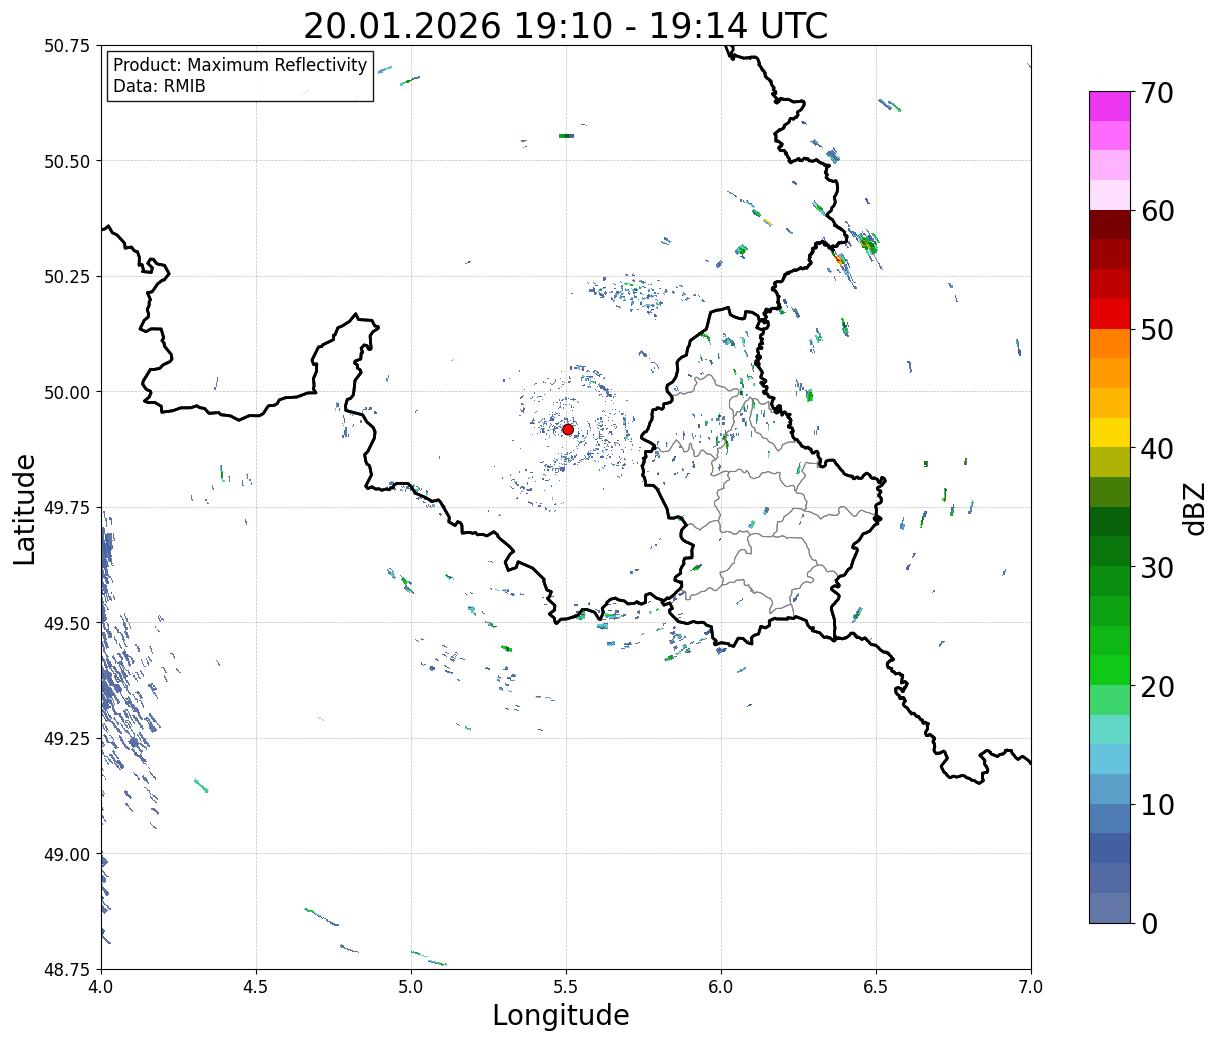Click the plot title showing 20.01.2026 time range
Screen dimensions: 1219x1040
pos(566,25)
